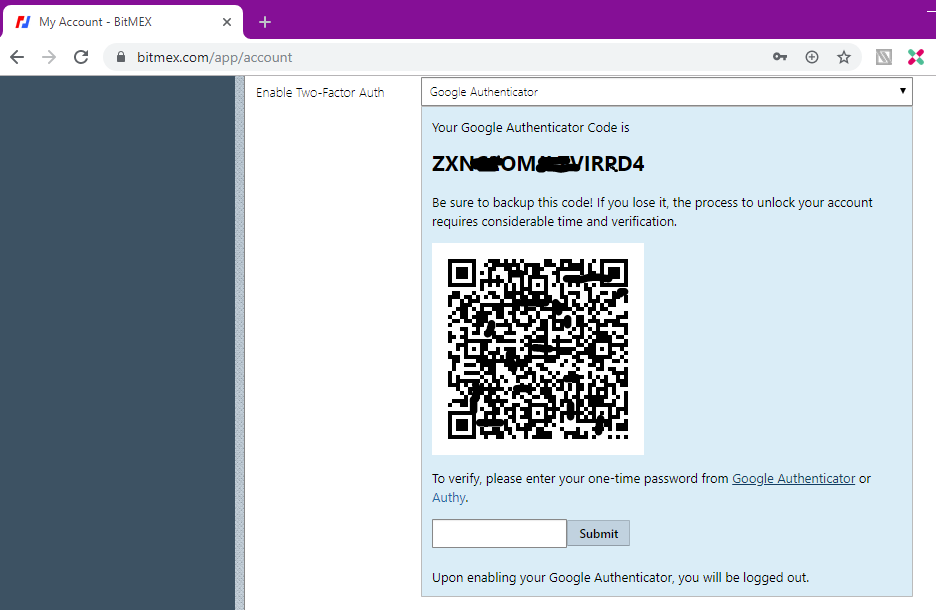The width and height of the screenshot is (936, 610).
Task: Click the BitMEX favicon on the tab
Action: pos(23,22)
